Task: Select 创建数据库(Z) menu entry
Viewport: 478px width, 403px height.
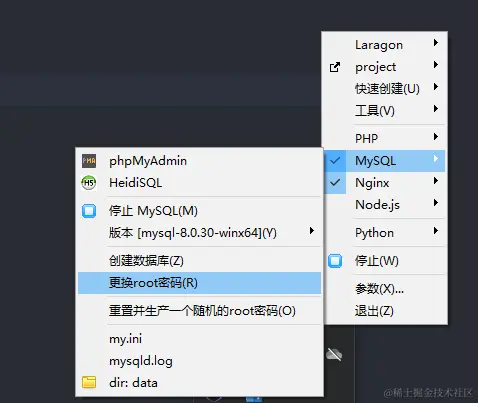Action: click(199, 261)
